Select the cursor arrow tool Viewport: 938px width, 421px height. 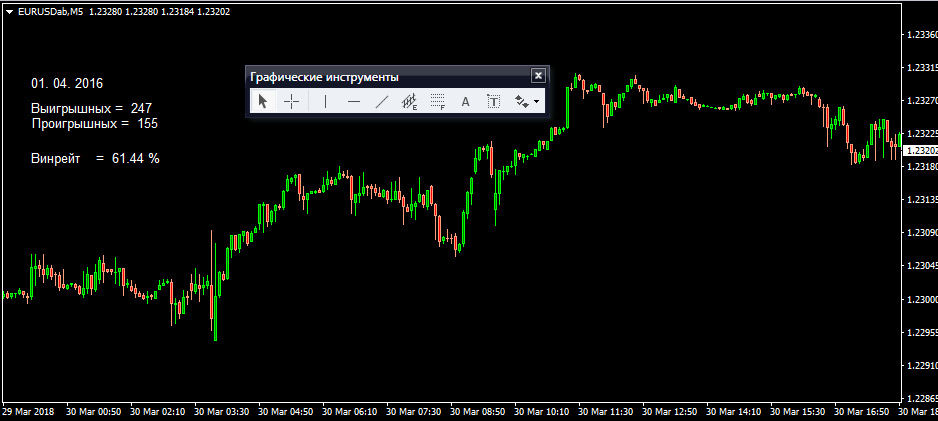[x=262, y=101]
